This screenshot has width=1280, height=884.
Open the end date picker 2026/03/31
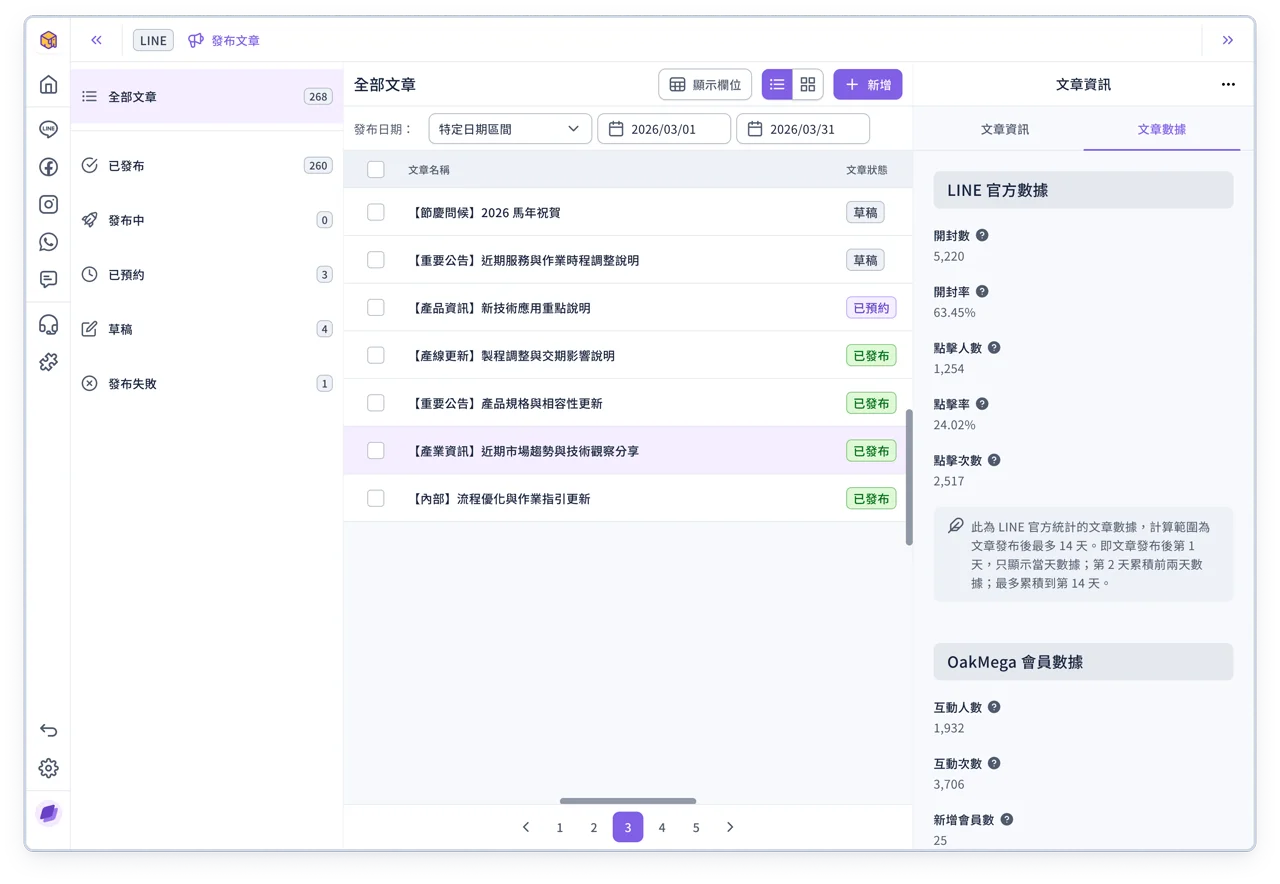coord(803,129)
